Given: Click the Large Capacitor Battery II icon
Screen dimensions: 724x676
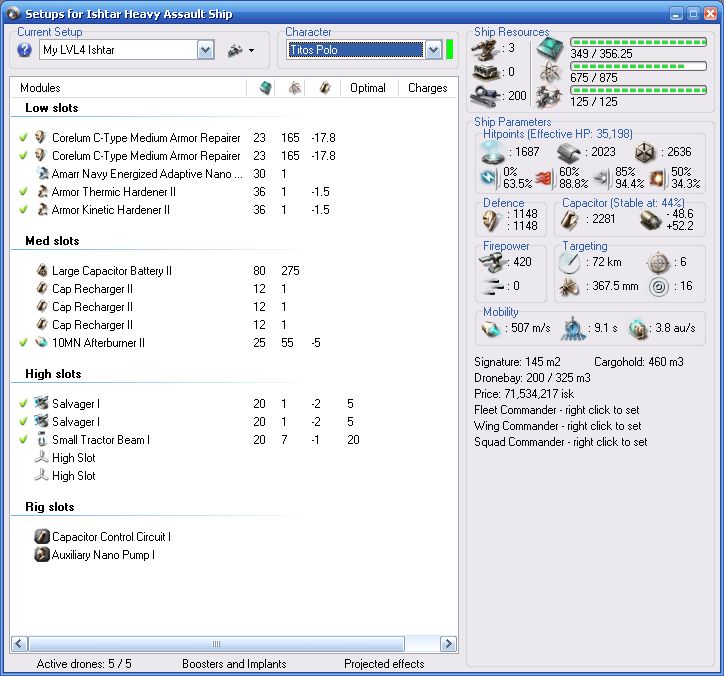Looking at the screenshot, I should click(42, 270).
